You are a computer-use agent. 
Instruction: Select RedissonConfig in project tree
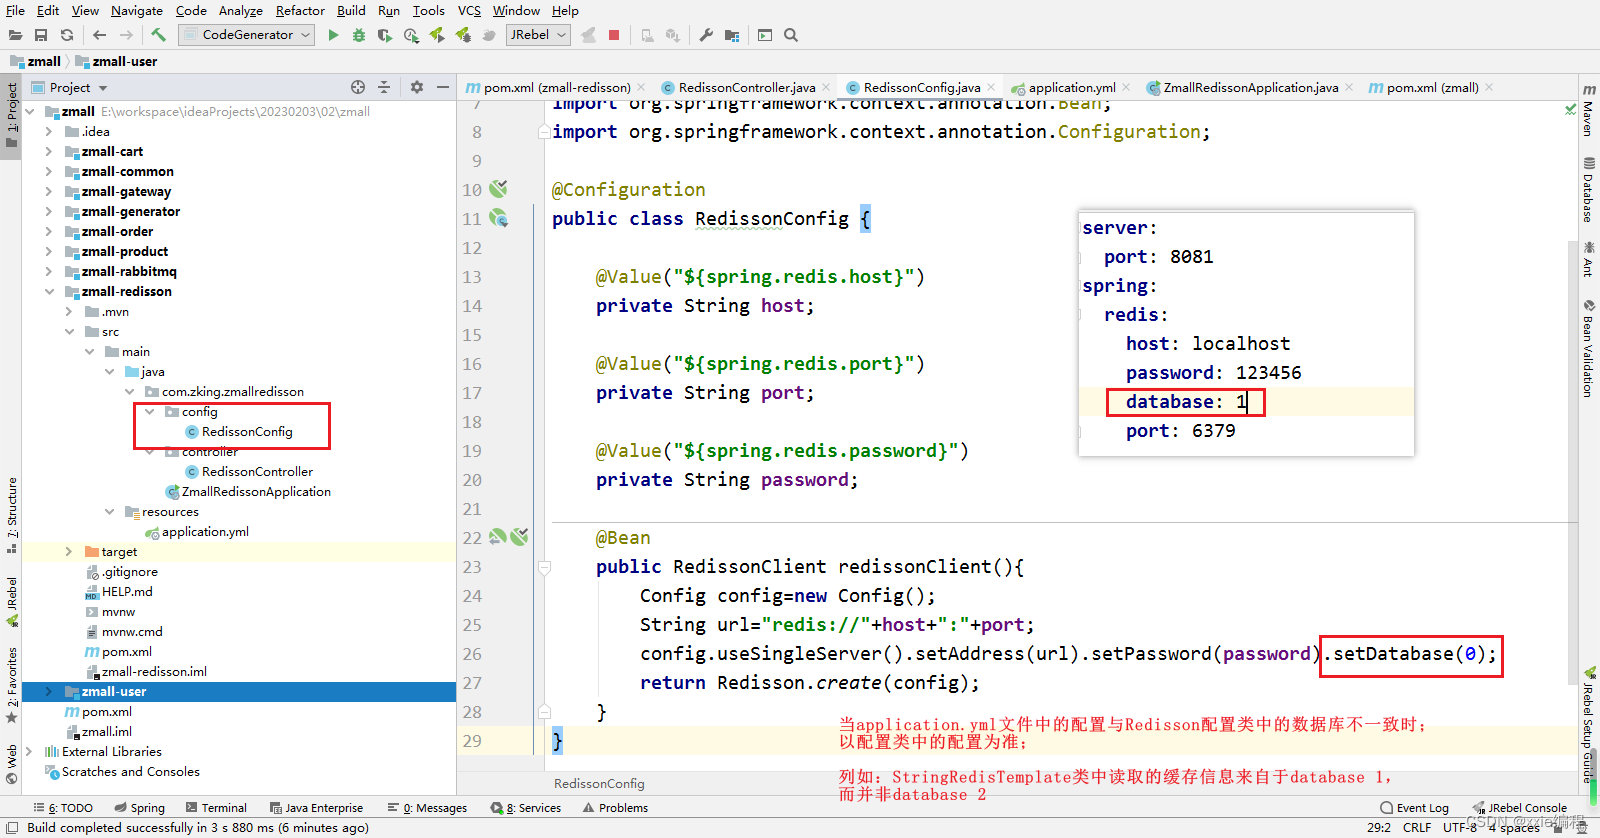pos(247,431)
